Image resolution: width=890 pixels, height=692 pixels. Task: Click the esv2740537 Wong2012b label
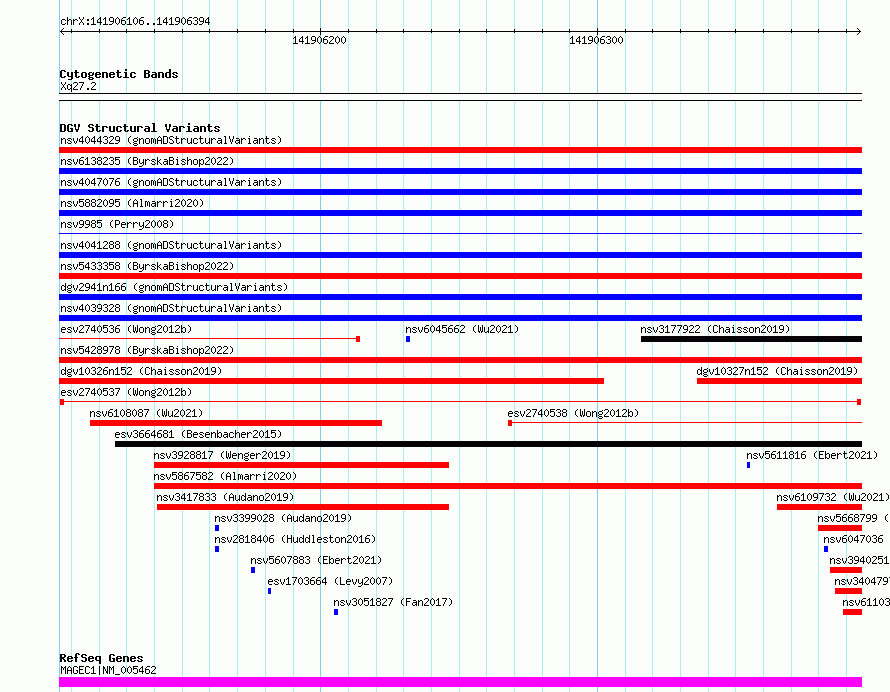[126, 392]
